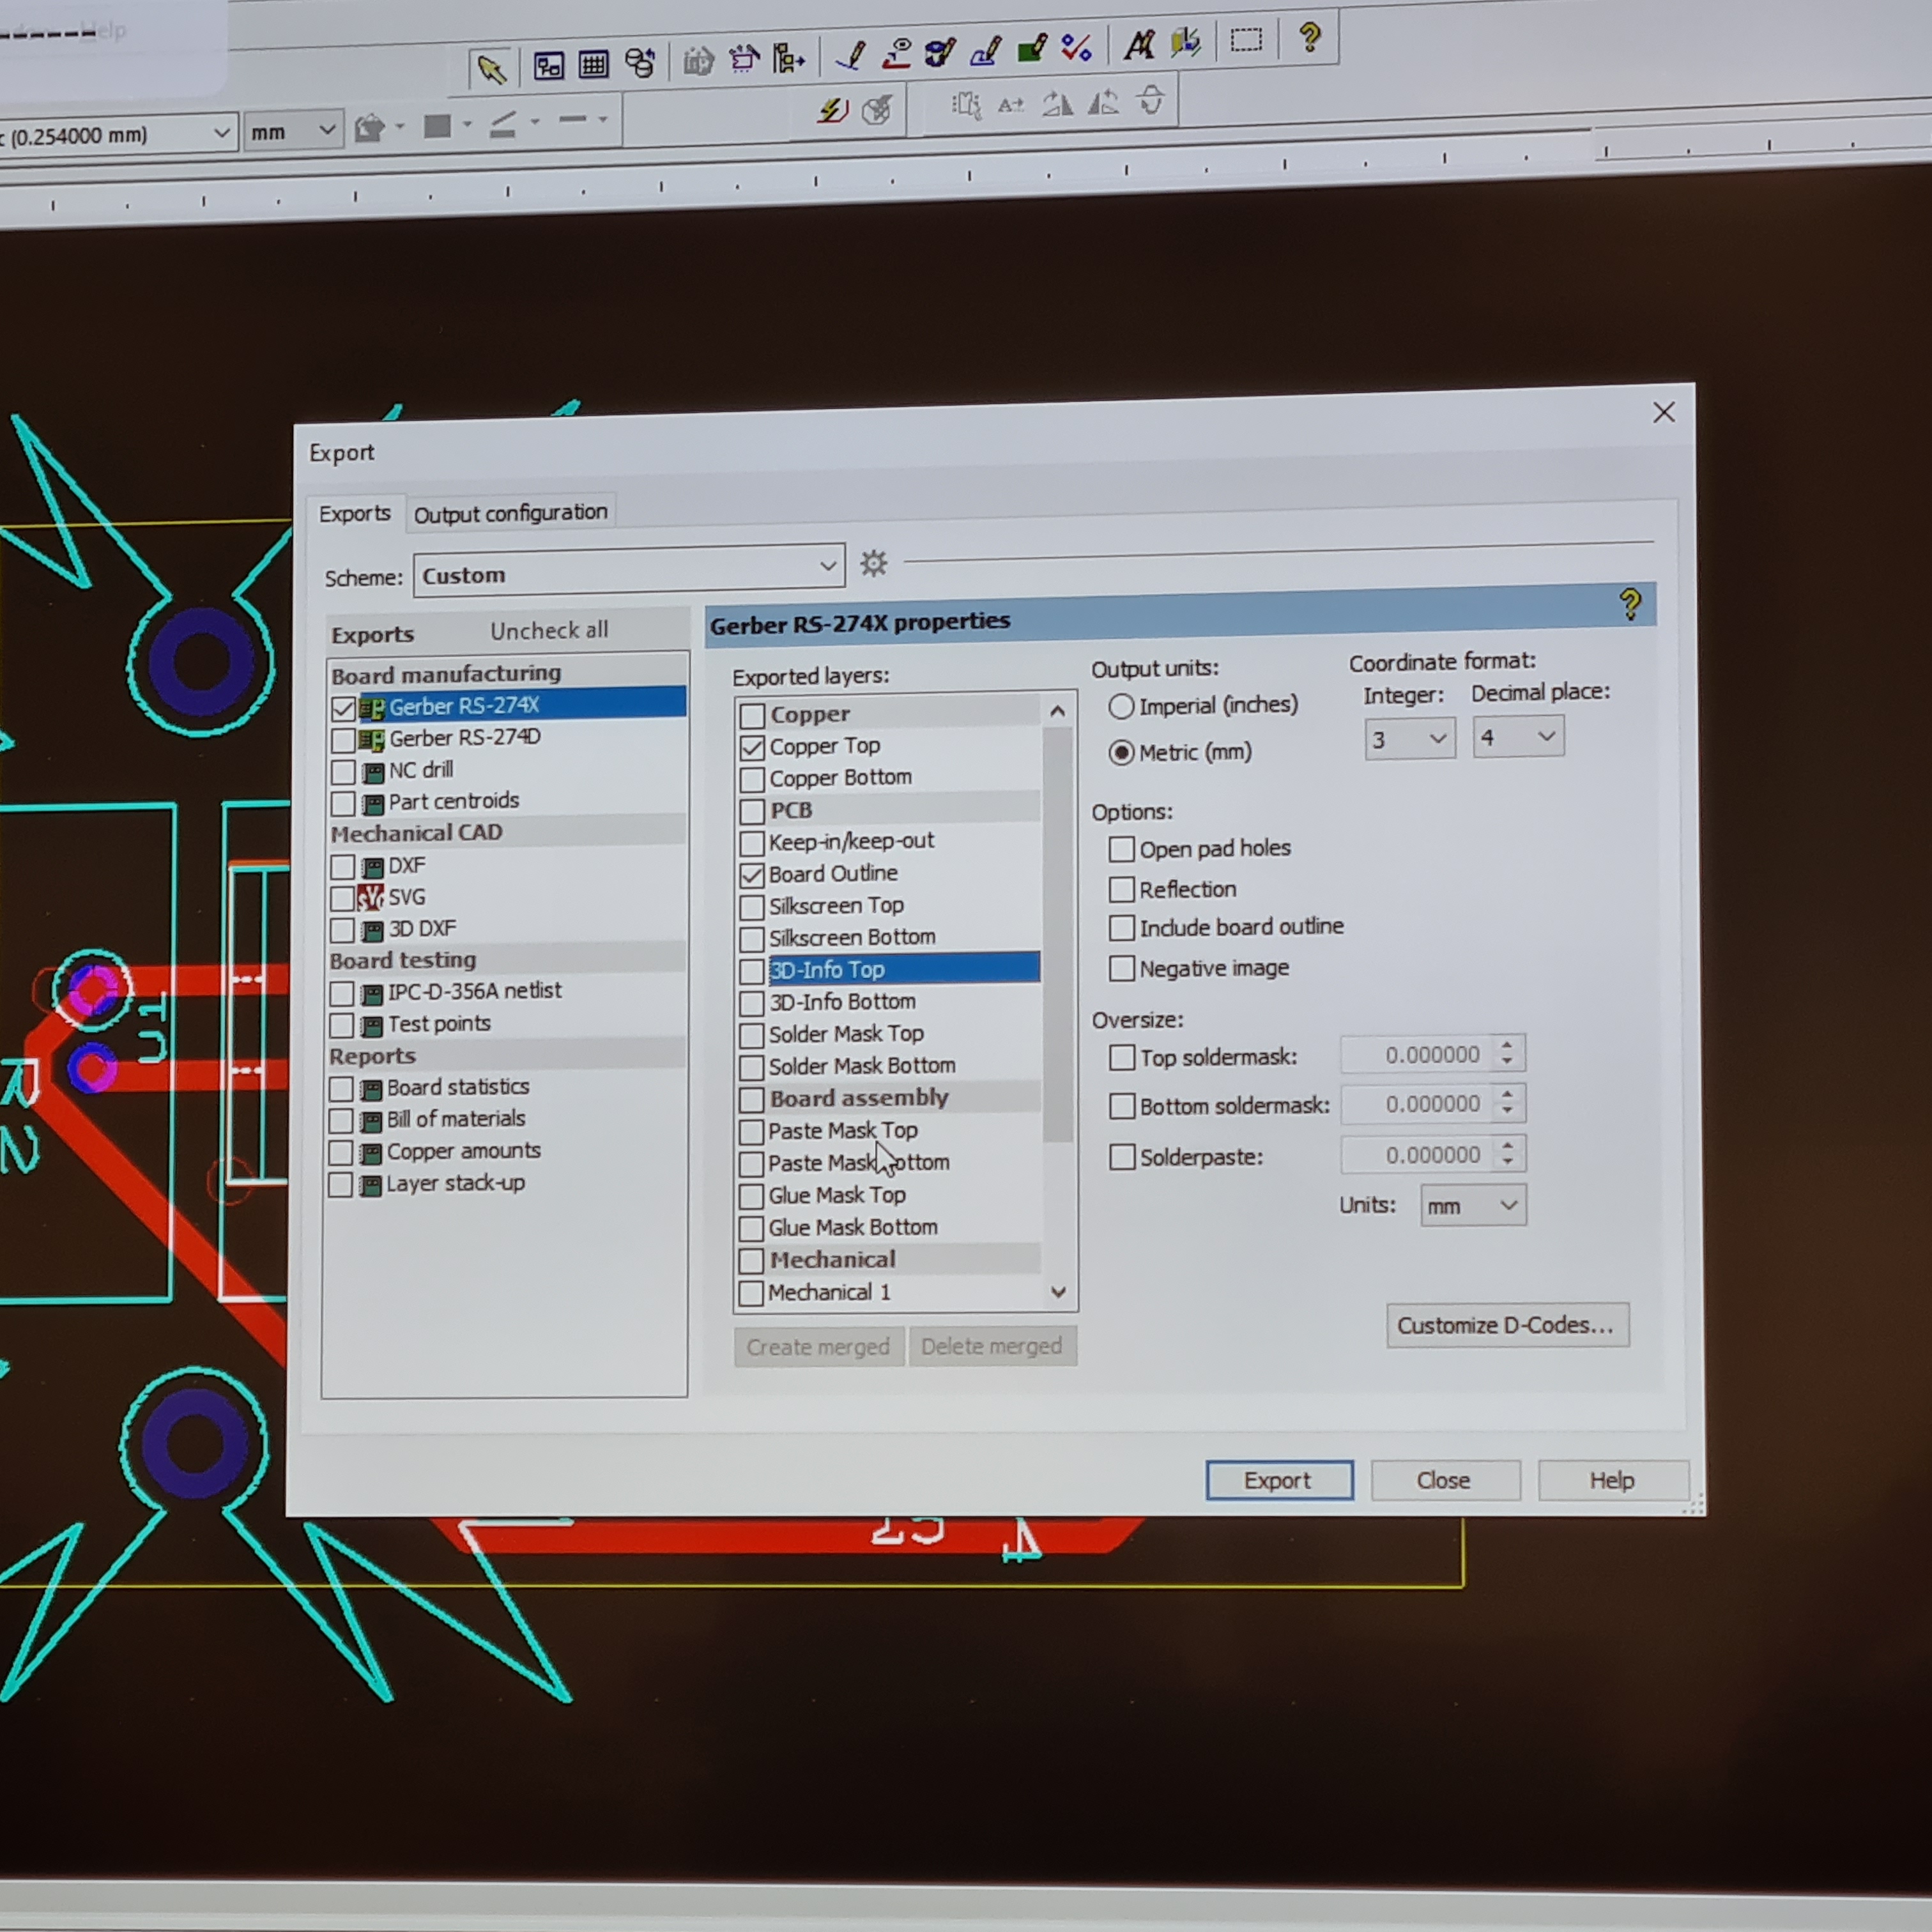Check the Copper Bottom layer checkbox
1932x1932 pixels.
pyautogui.click(x=752, y=779)
